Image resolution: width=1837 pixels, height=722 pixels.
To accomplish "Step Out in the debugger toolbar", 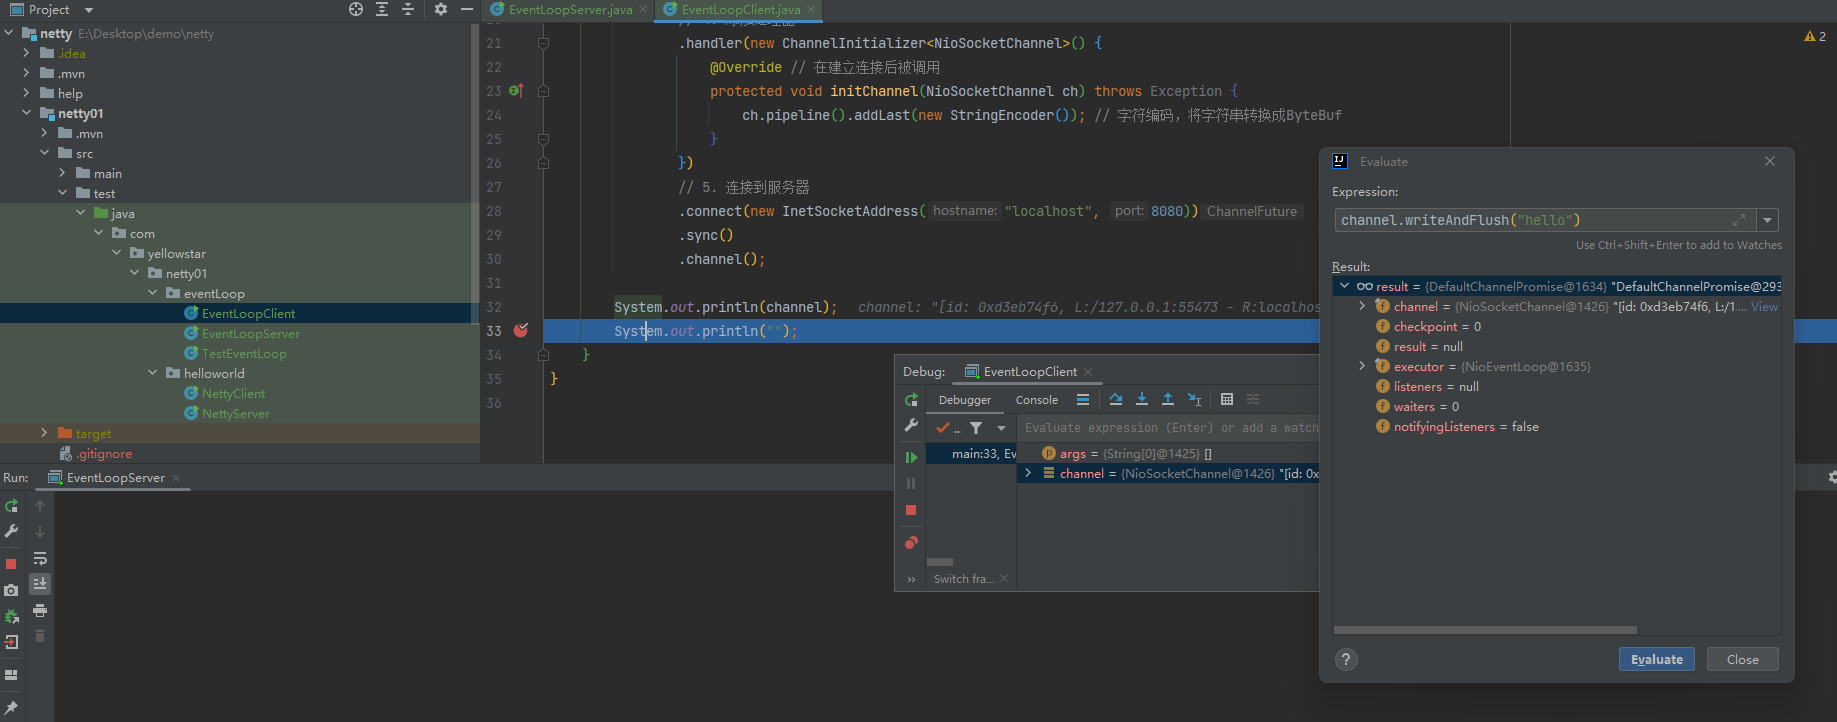I will 1168,399.
